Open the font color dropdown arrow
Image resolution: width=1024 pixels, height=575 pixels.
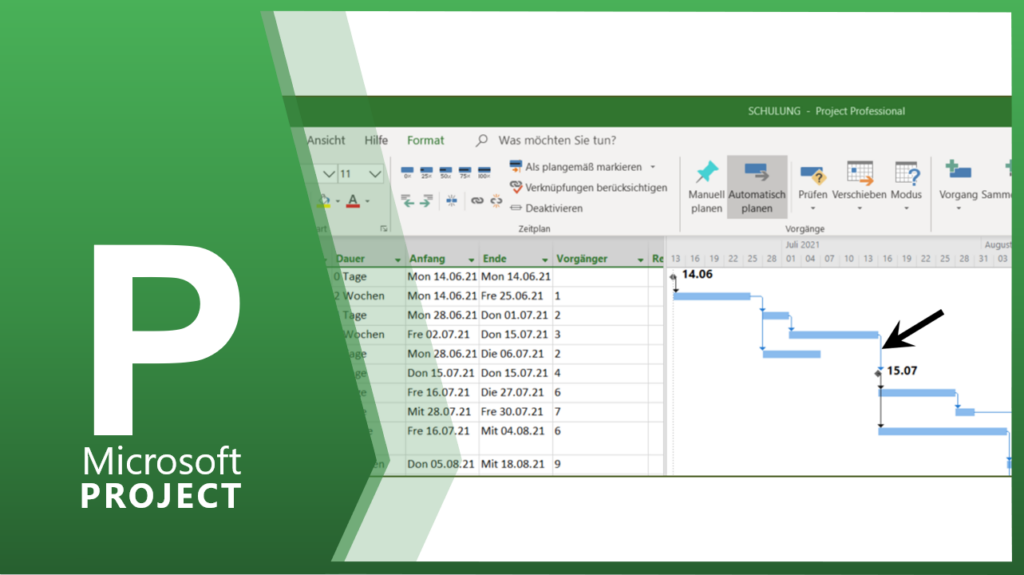click(368, 201)
